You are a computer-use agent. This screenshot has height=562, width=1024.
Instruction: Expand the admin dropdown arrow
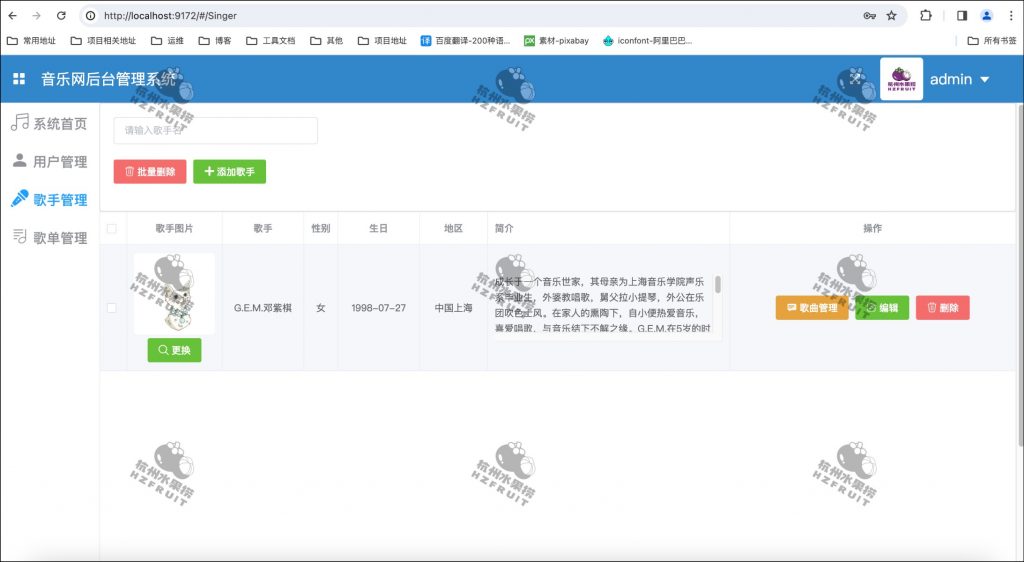click(985, 80)
